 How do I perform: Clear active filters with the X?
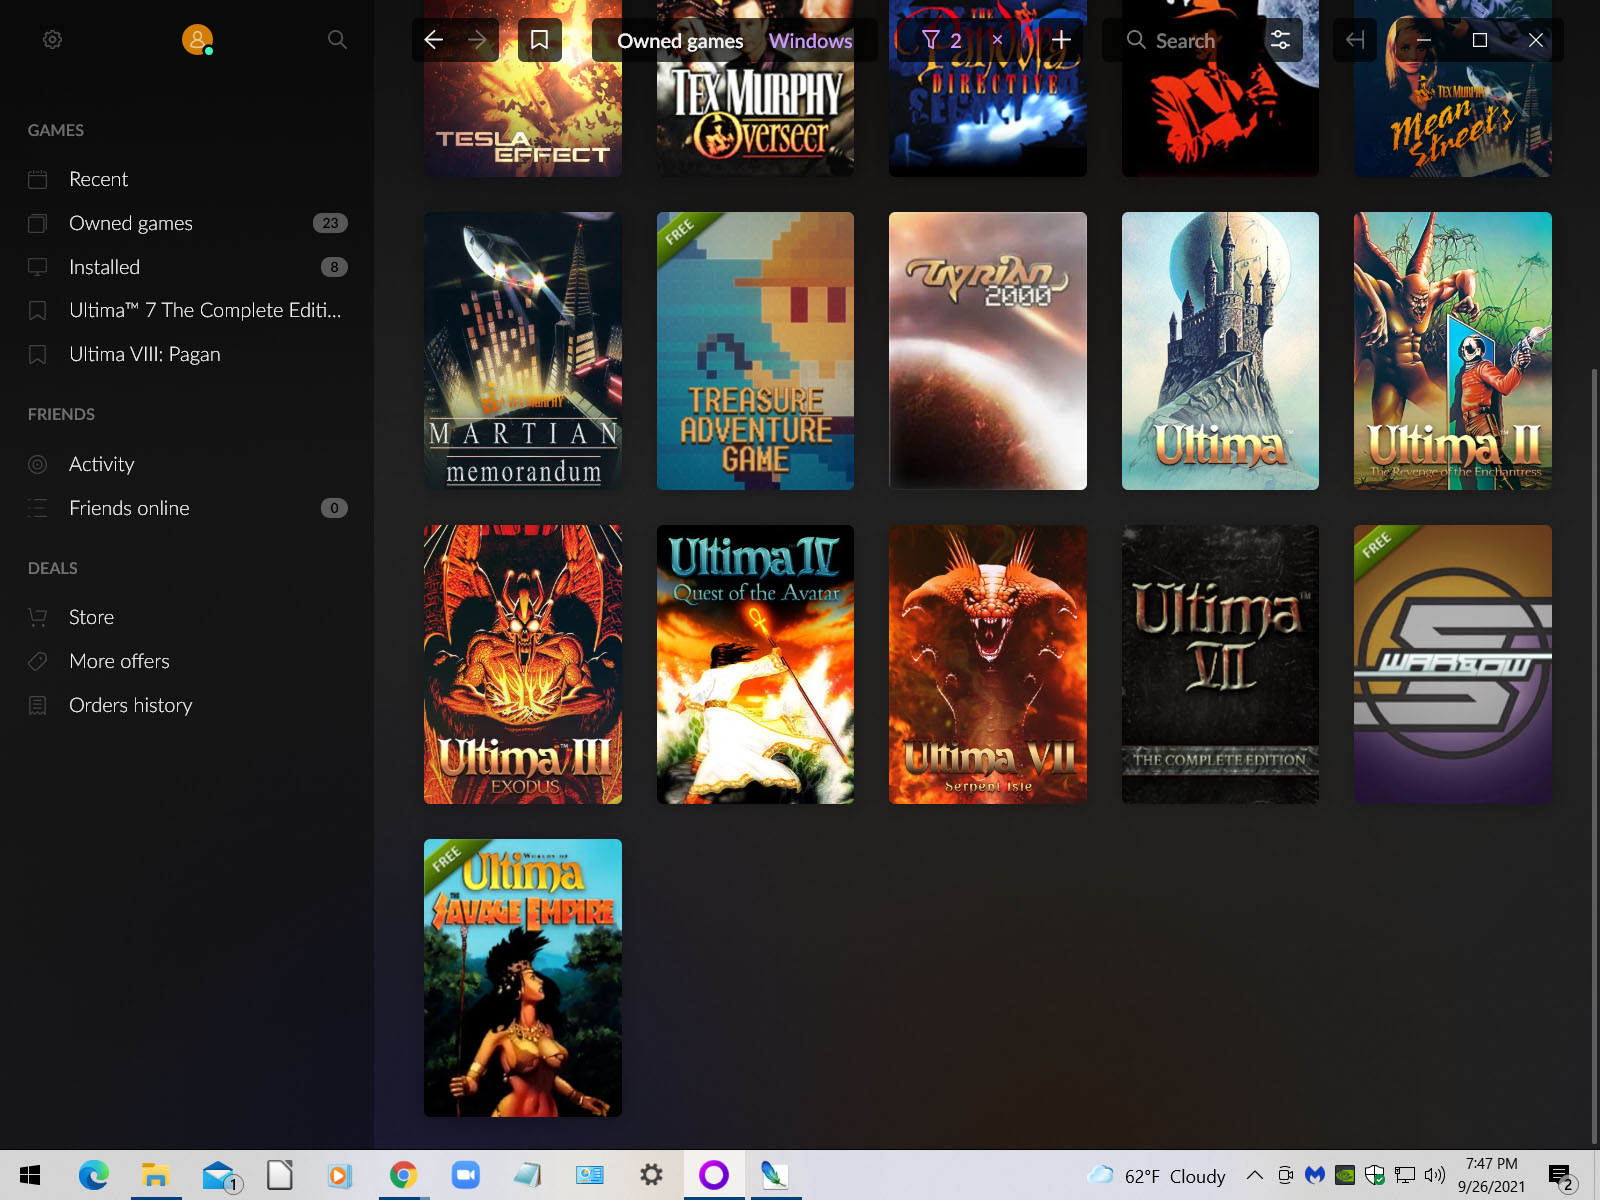pyautogui.click(x=997, y=40)
